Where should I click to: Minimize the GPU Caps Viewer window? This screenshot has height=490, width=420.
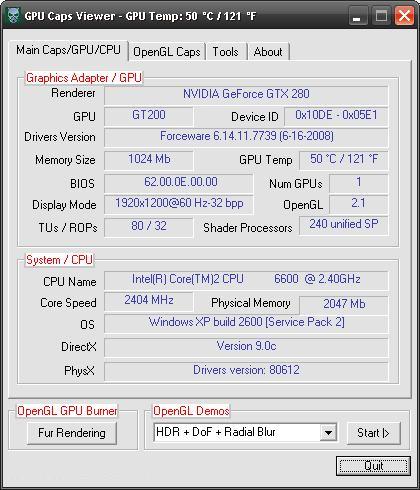pyautogui.click(x=357, y=16)
